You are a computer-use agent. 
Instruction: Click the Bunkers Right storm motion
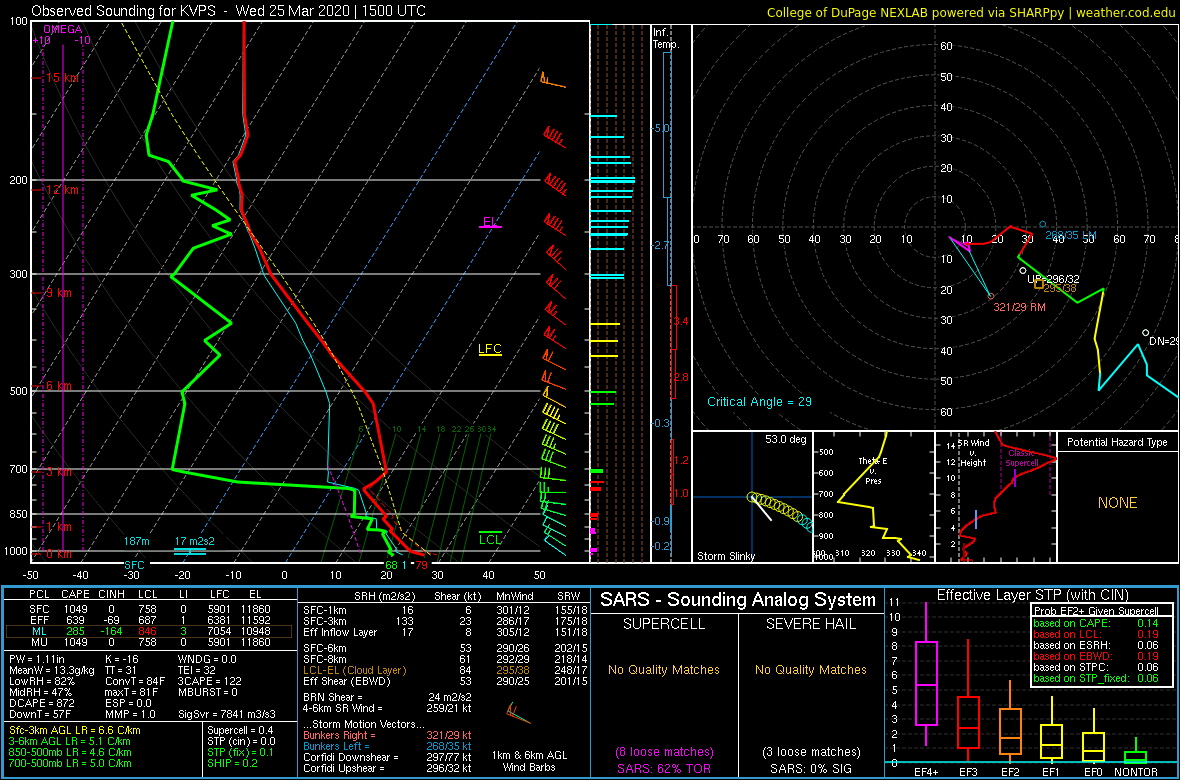coord(388,735)
